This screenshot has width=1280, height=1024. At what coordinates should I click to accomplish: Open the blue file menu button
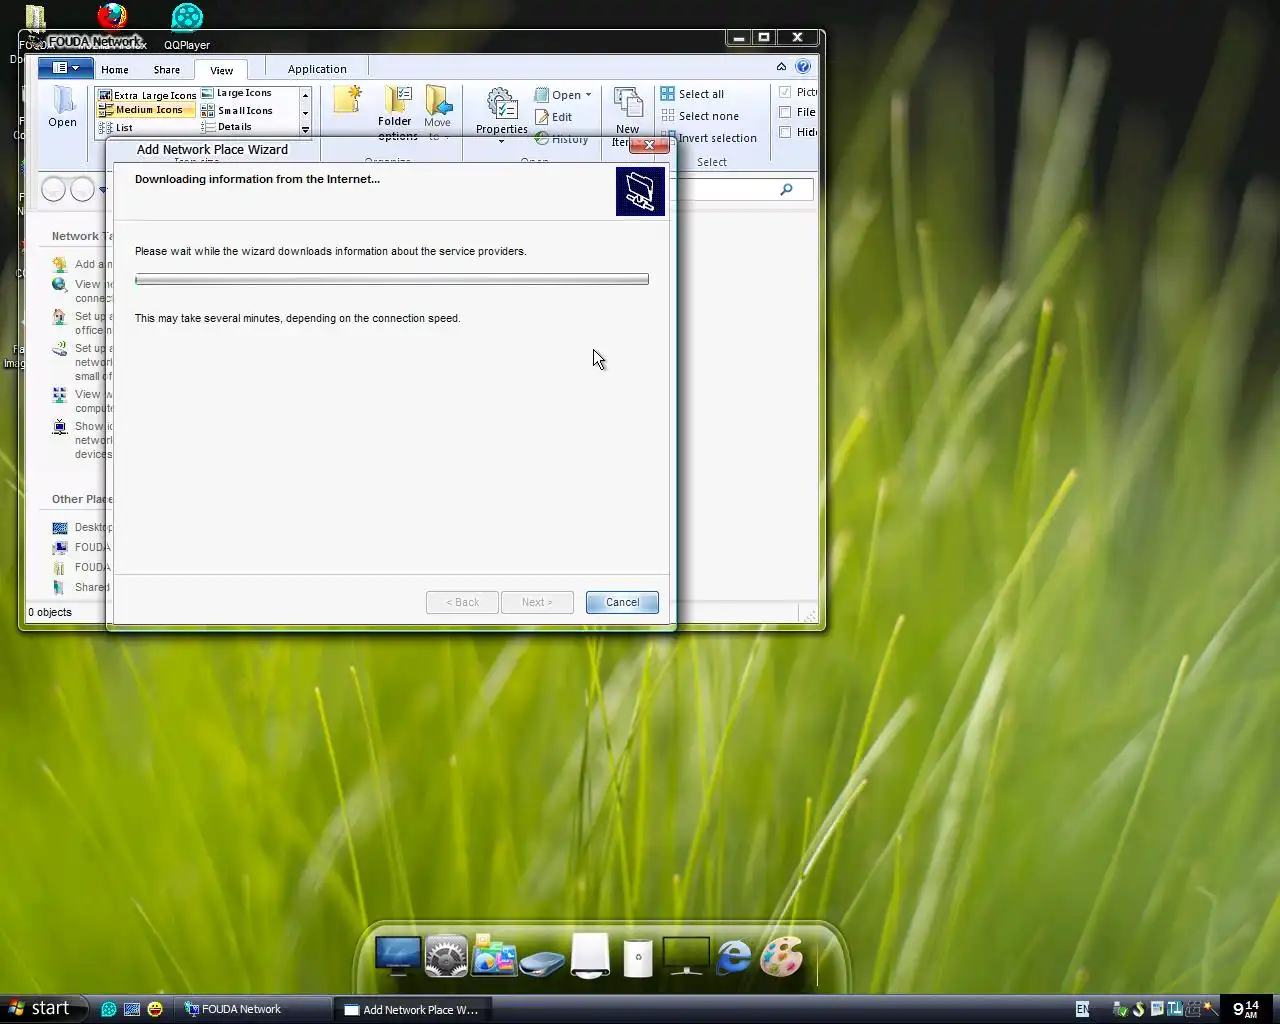tap(65, 68)
